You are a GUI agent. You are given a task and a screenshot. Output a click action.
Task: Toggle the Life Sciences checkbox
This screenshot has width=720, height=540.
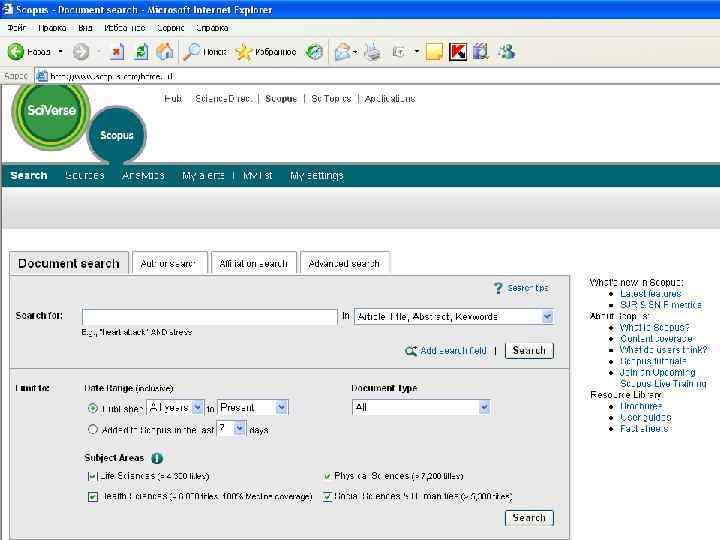tap(91, 476)
